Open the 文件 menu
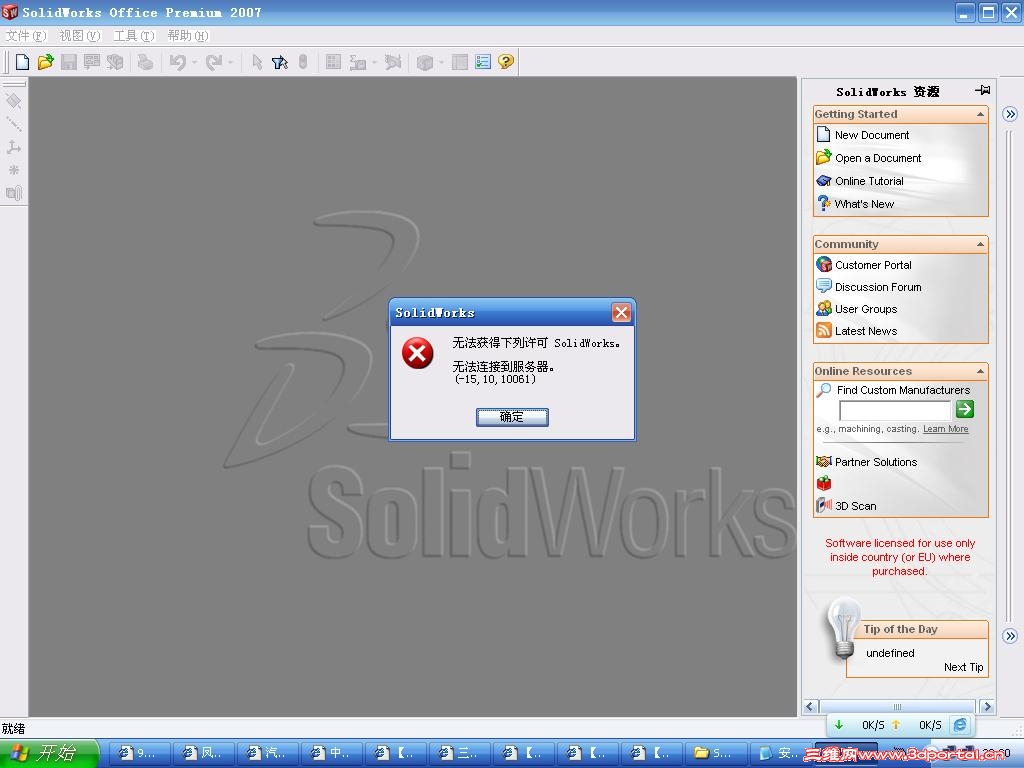This screenshot has width=1024, height=768. (x=26, y=35)
